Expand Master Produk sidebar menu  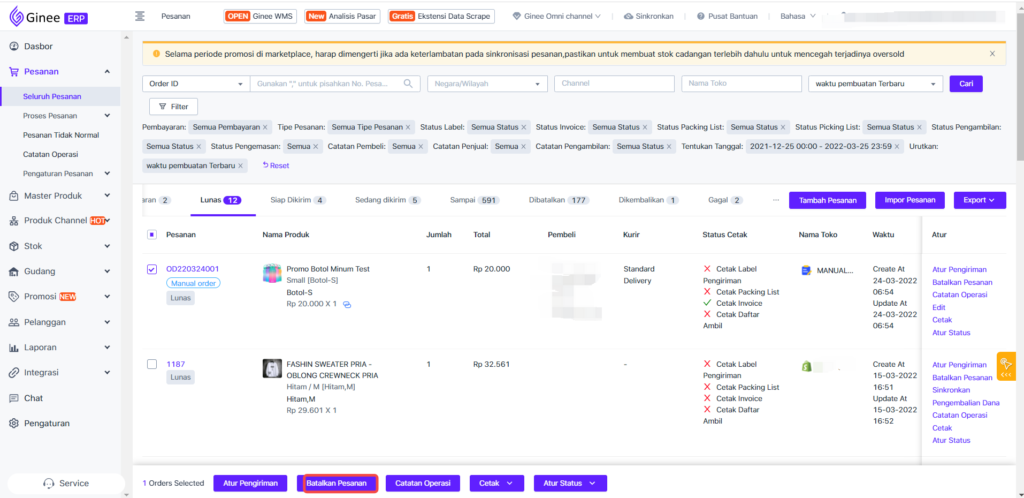[107, 196]
